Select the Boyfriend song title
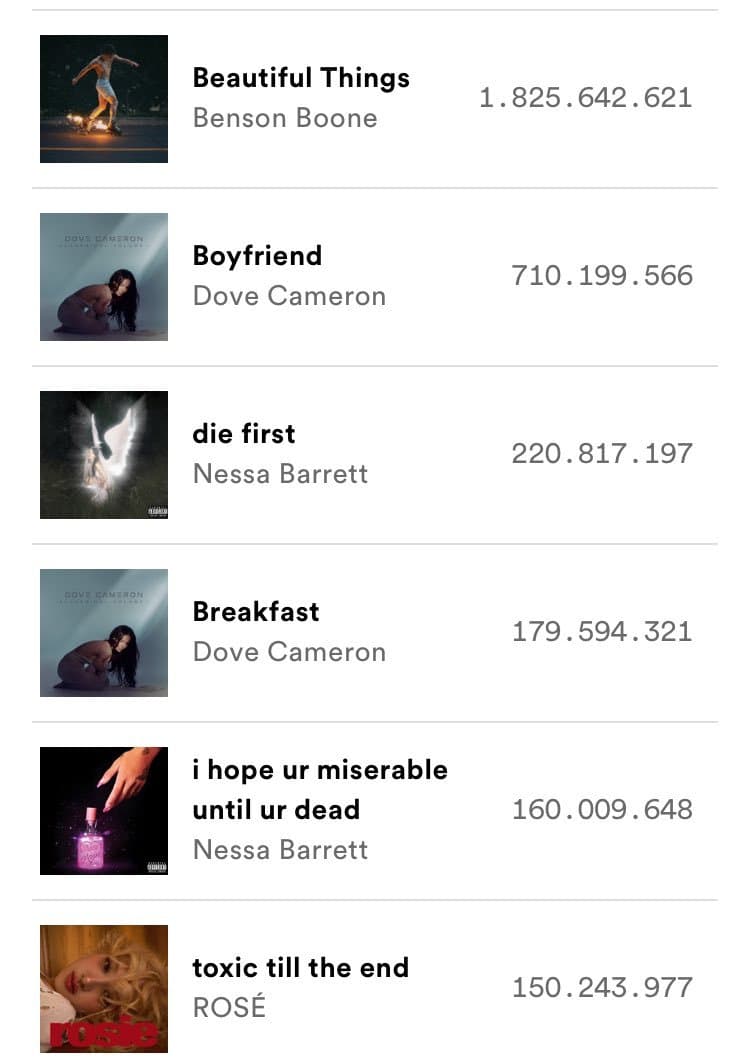 pos(257,256)
